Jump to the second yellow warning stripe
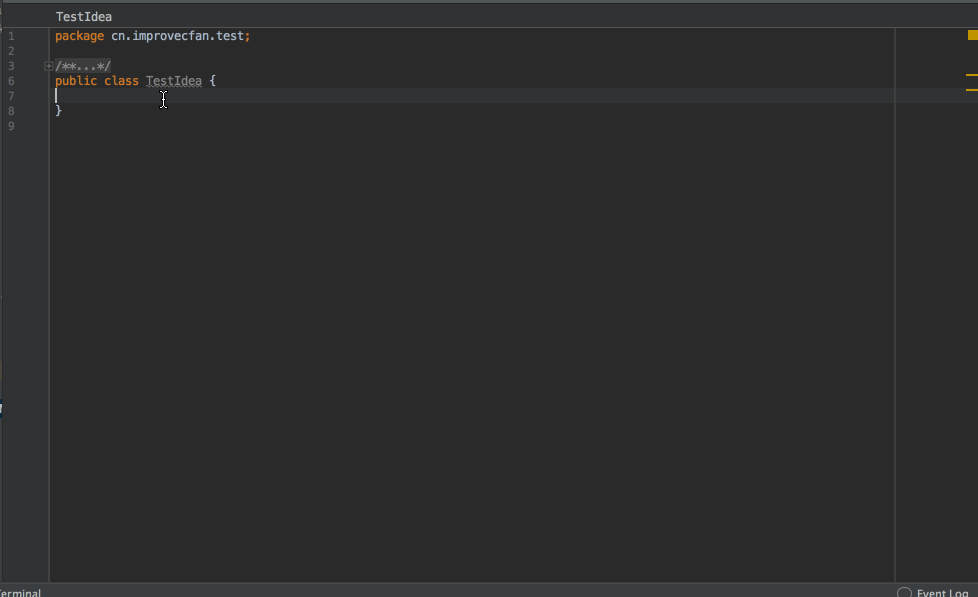978x597 pixels. click(971, 90)
